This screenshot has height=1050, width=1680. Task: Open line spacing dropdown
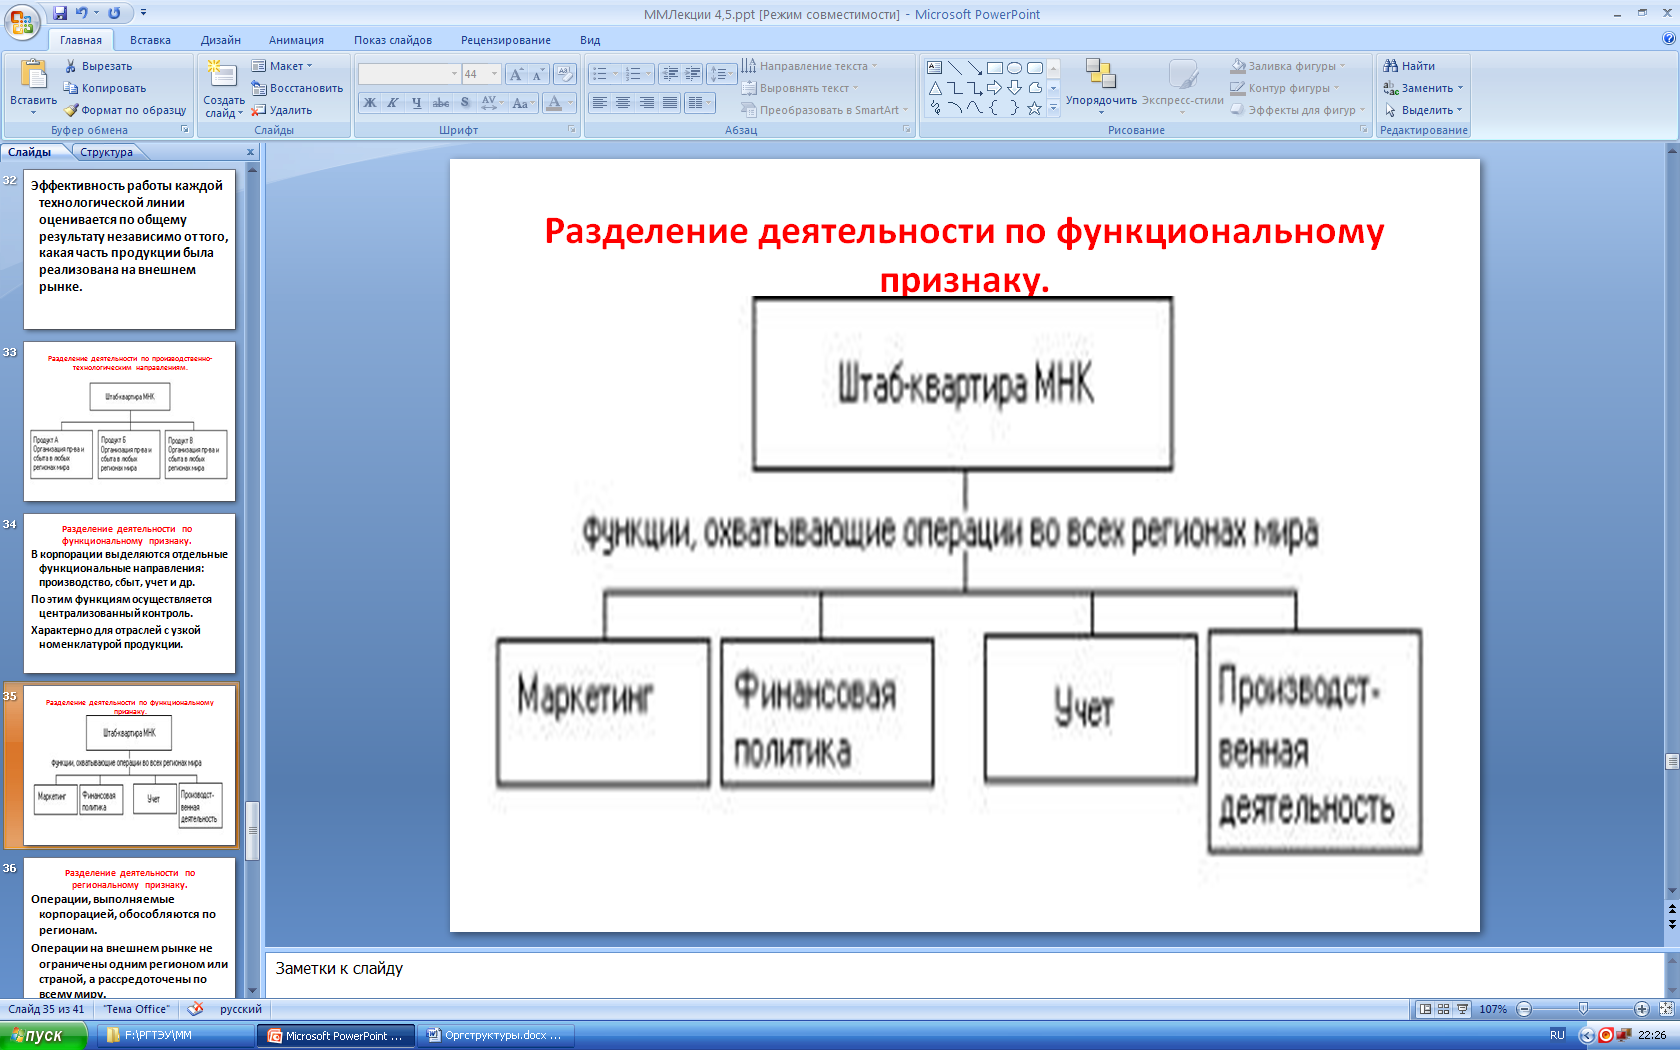720,74
